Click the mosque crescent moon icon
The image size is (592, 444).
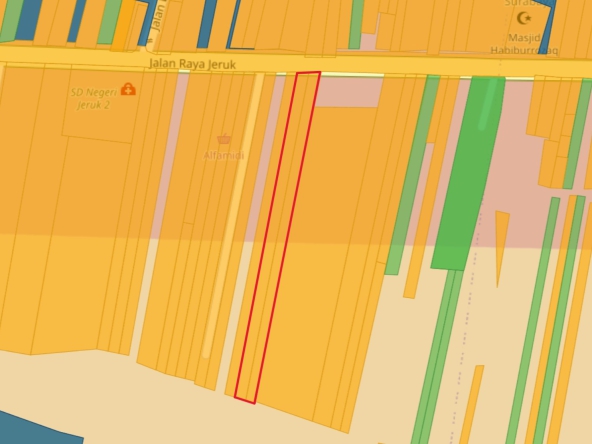pos(524,18)
